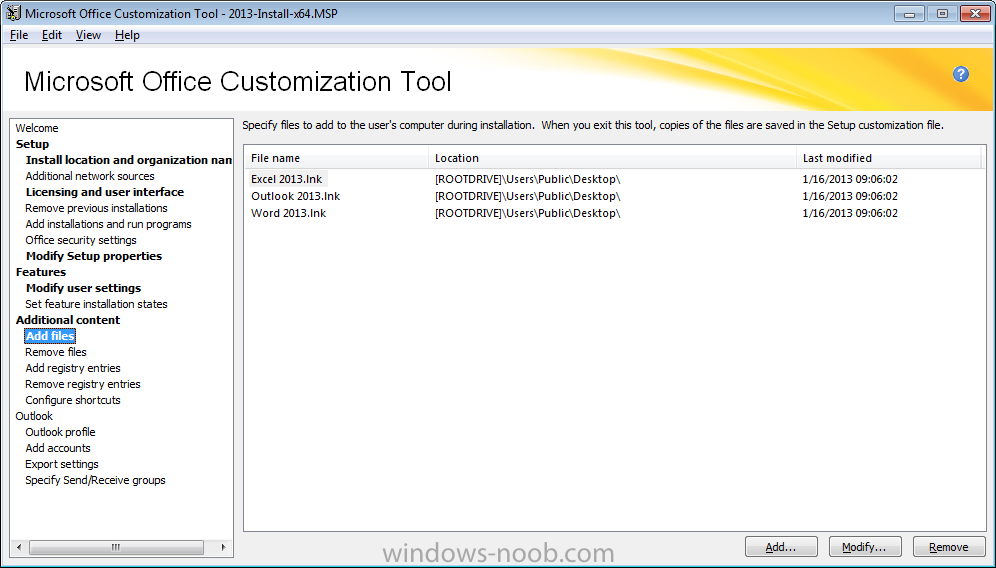Open the Edit menu

[x=51, y=35]
